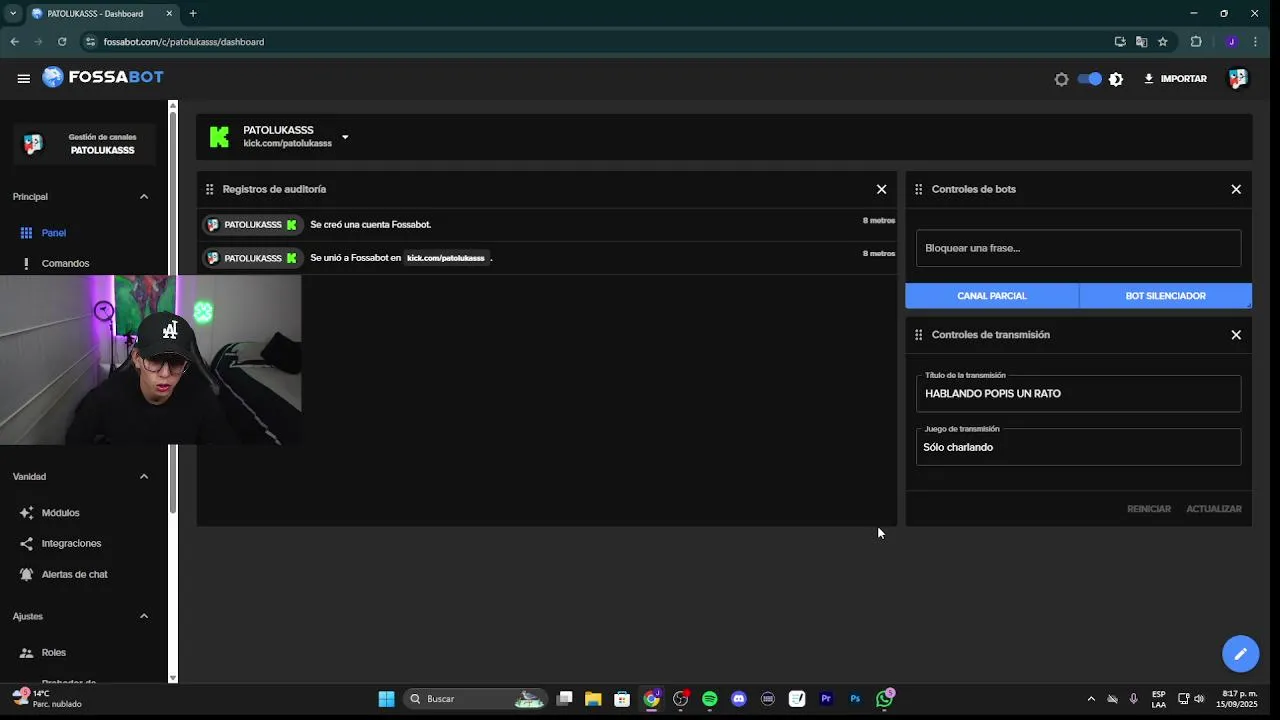This screenshot has height=720, width=1280.
Task: Collapse the Ajustes sidebar section
Action: [144, 617]
